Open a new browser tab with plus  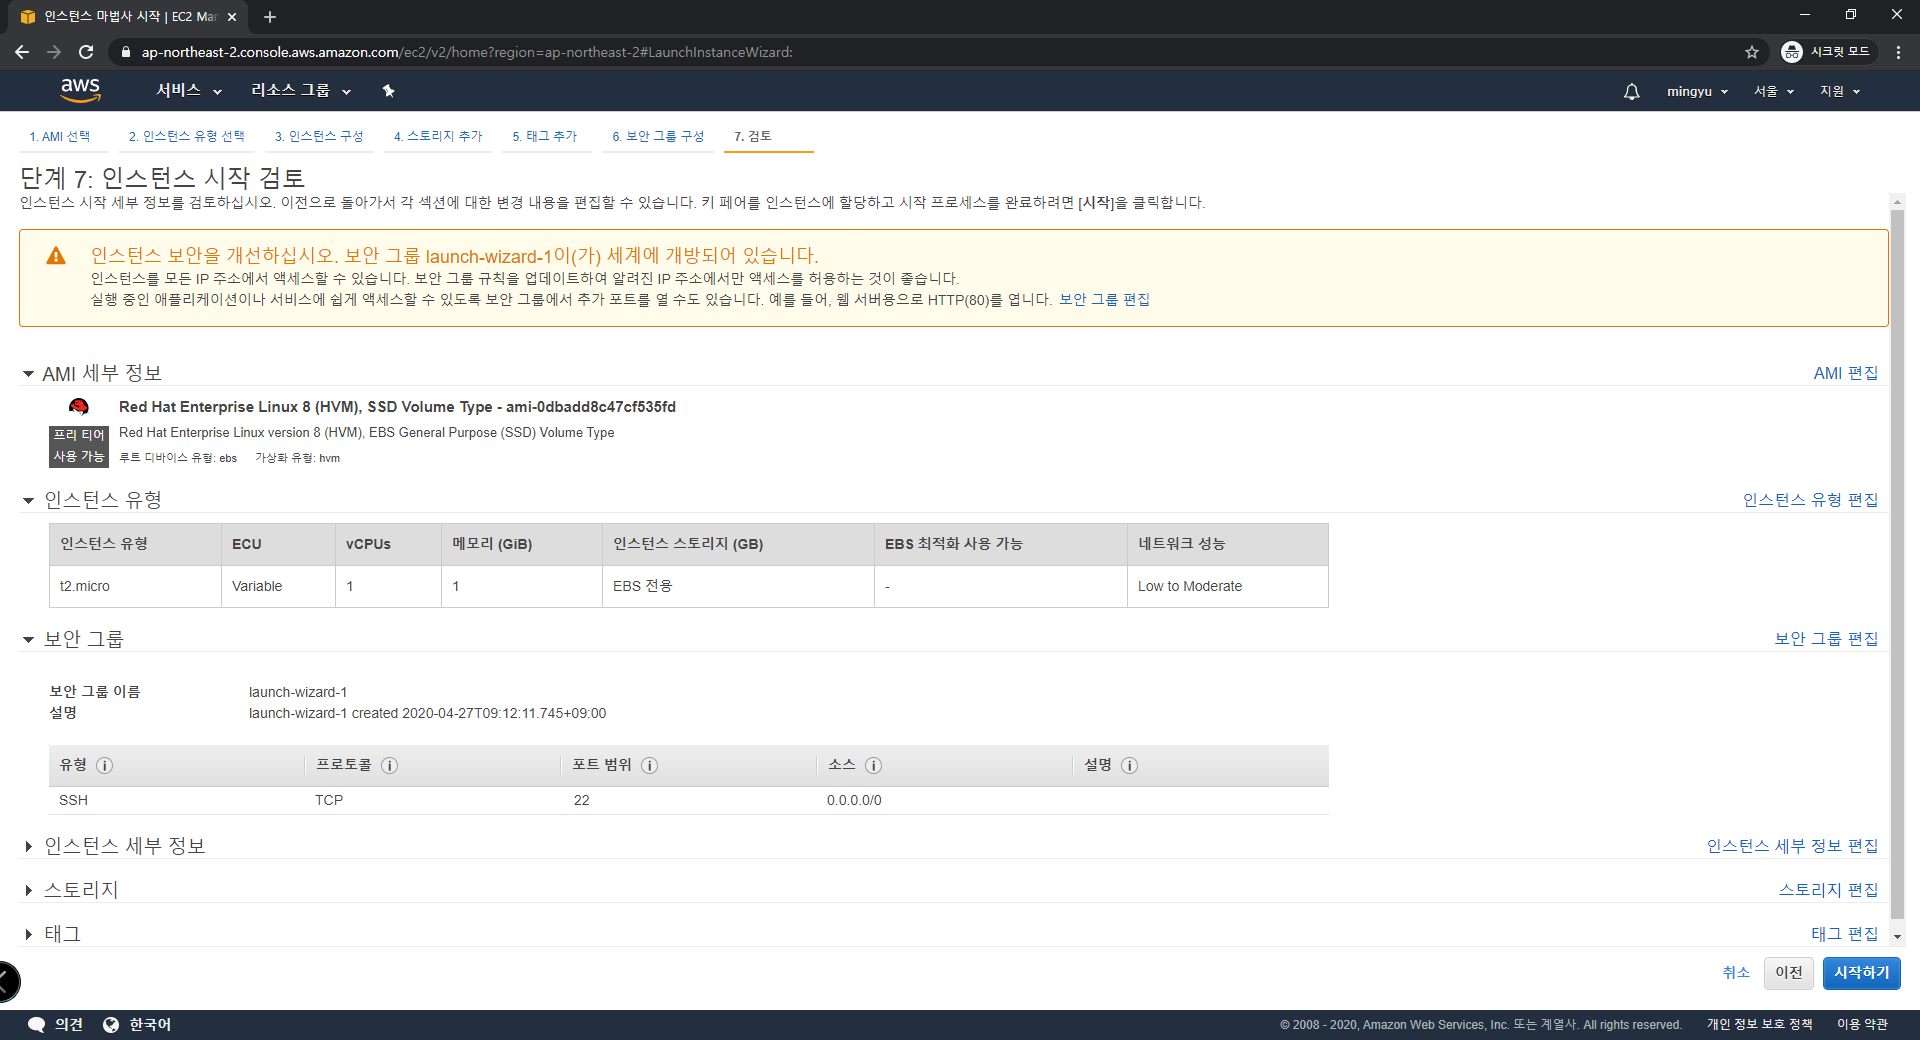click(270, 17)
